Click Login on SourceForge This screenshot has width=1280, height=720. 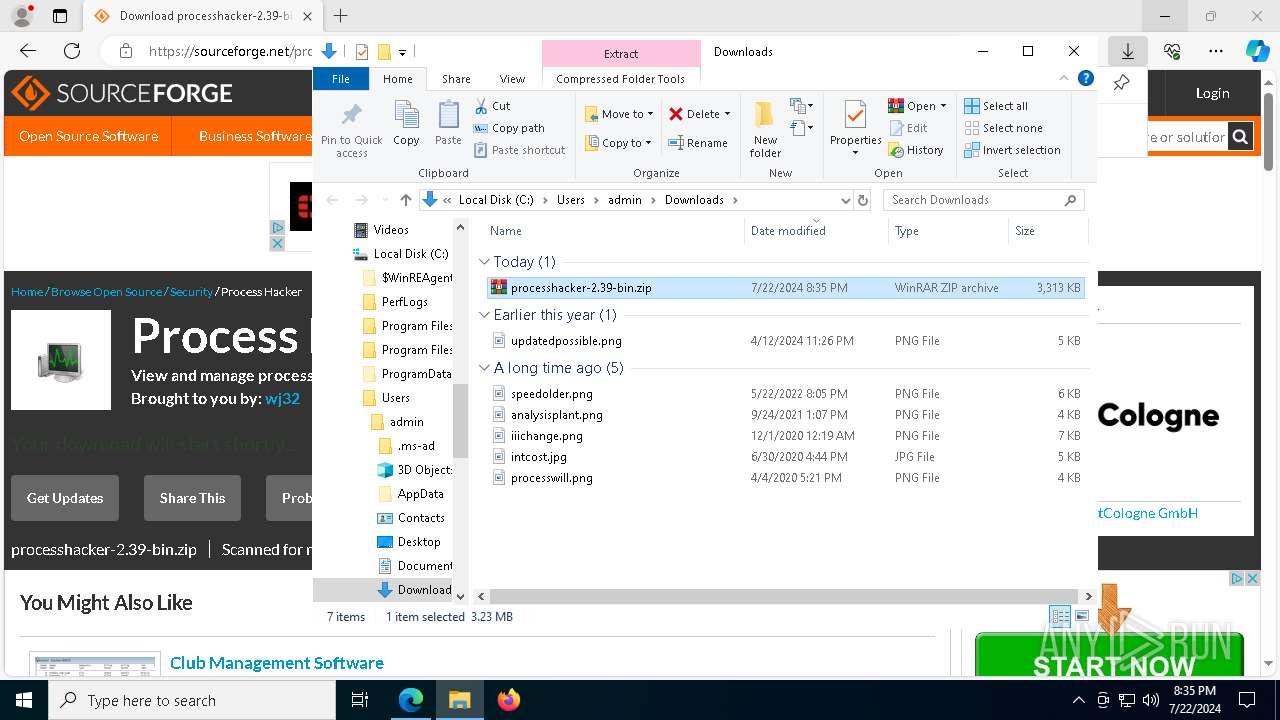[x=1212, y=93]
